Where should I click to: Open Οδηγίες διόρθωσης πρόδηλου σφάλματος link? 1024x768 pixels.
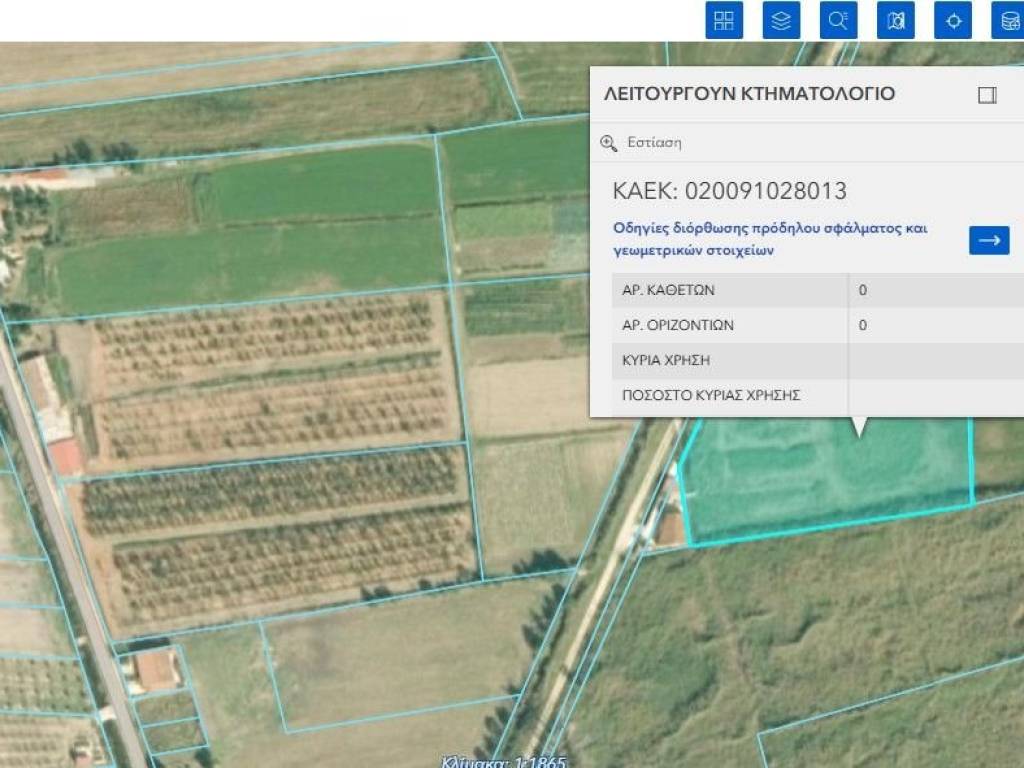(770, 240)
